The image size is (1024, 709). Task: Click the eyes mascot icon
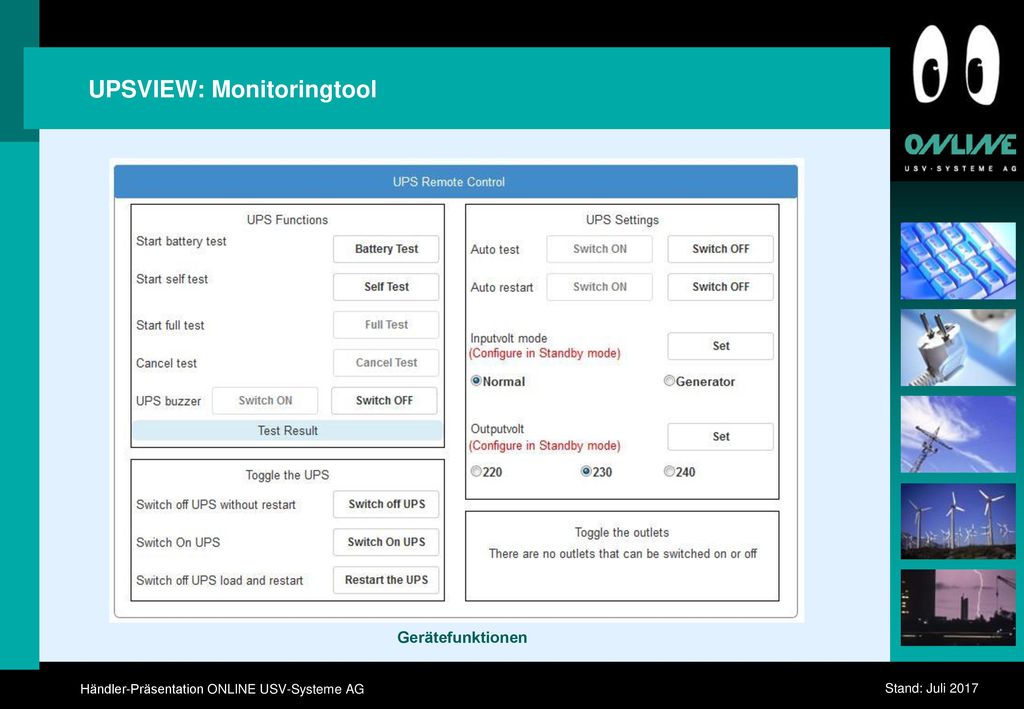tap(956, 64)
